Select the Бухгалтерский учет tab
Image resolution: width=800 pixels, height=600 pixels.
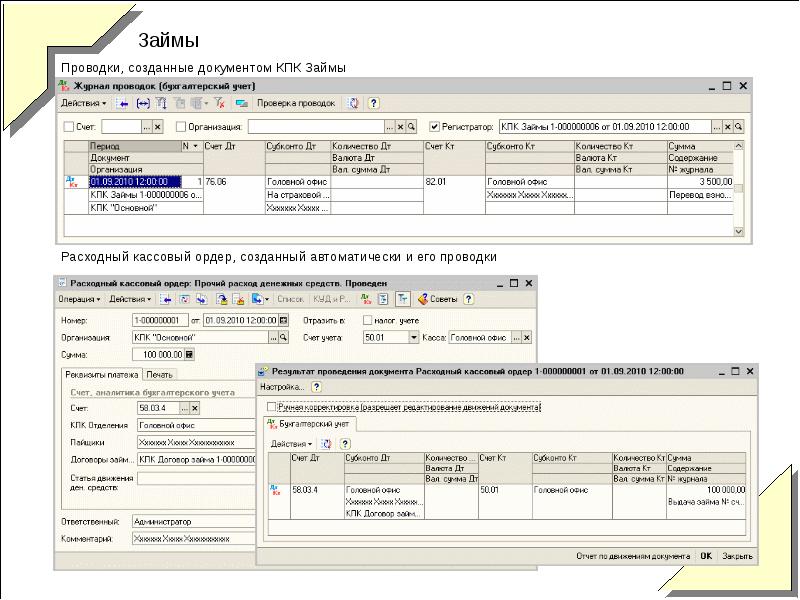(310, 424)
